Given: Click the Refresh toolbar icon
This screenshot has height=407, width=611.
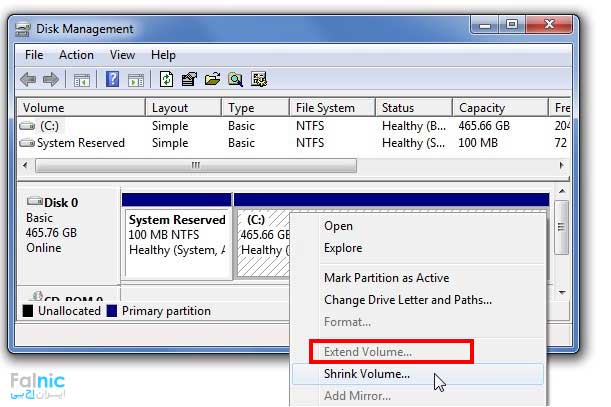Looking at the screenshot, I should (x=166, y=79).
